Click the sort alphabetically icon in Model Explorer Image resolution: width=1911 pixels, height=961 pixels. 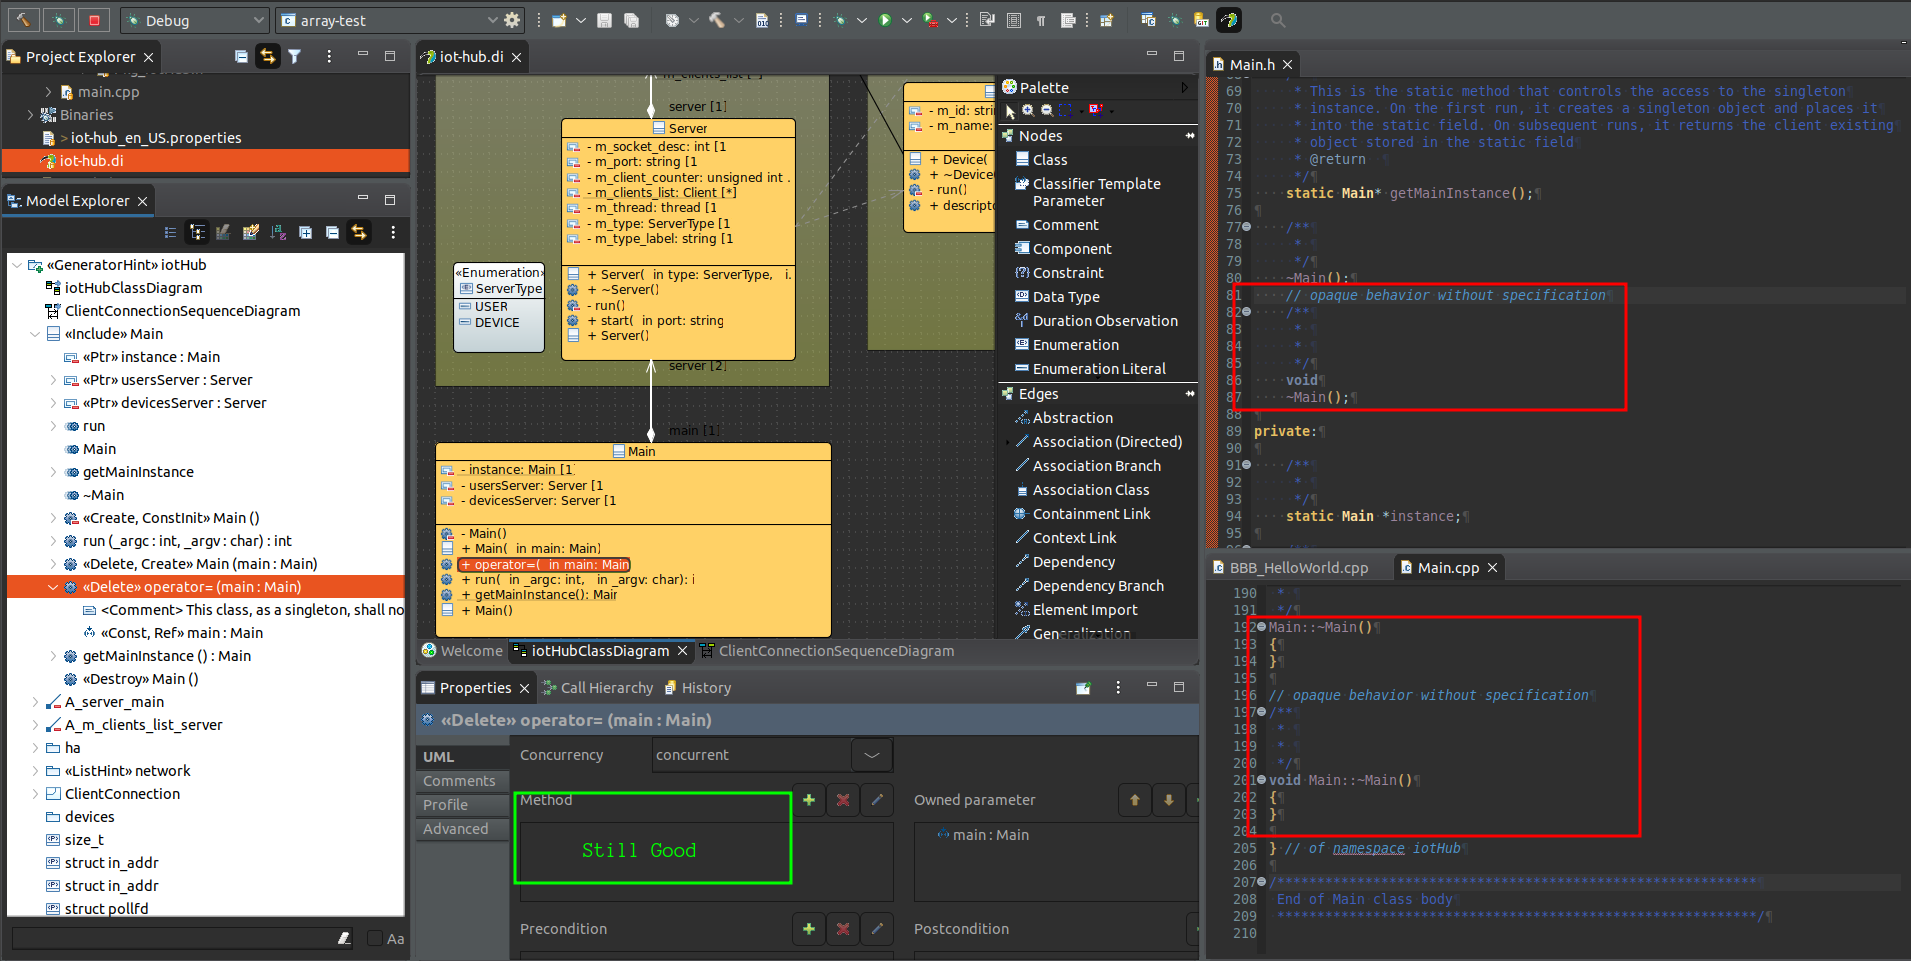tap(278, 232)
